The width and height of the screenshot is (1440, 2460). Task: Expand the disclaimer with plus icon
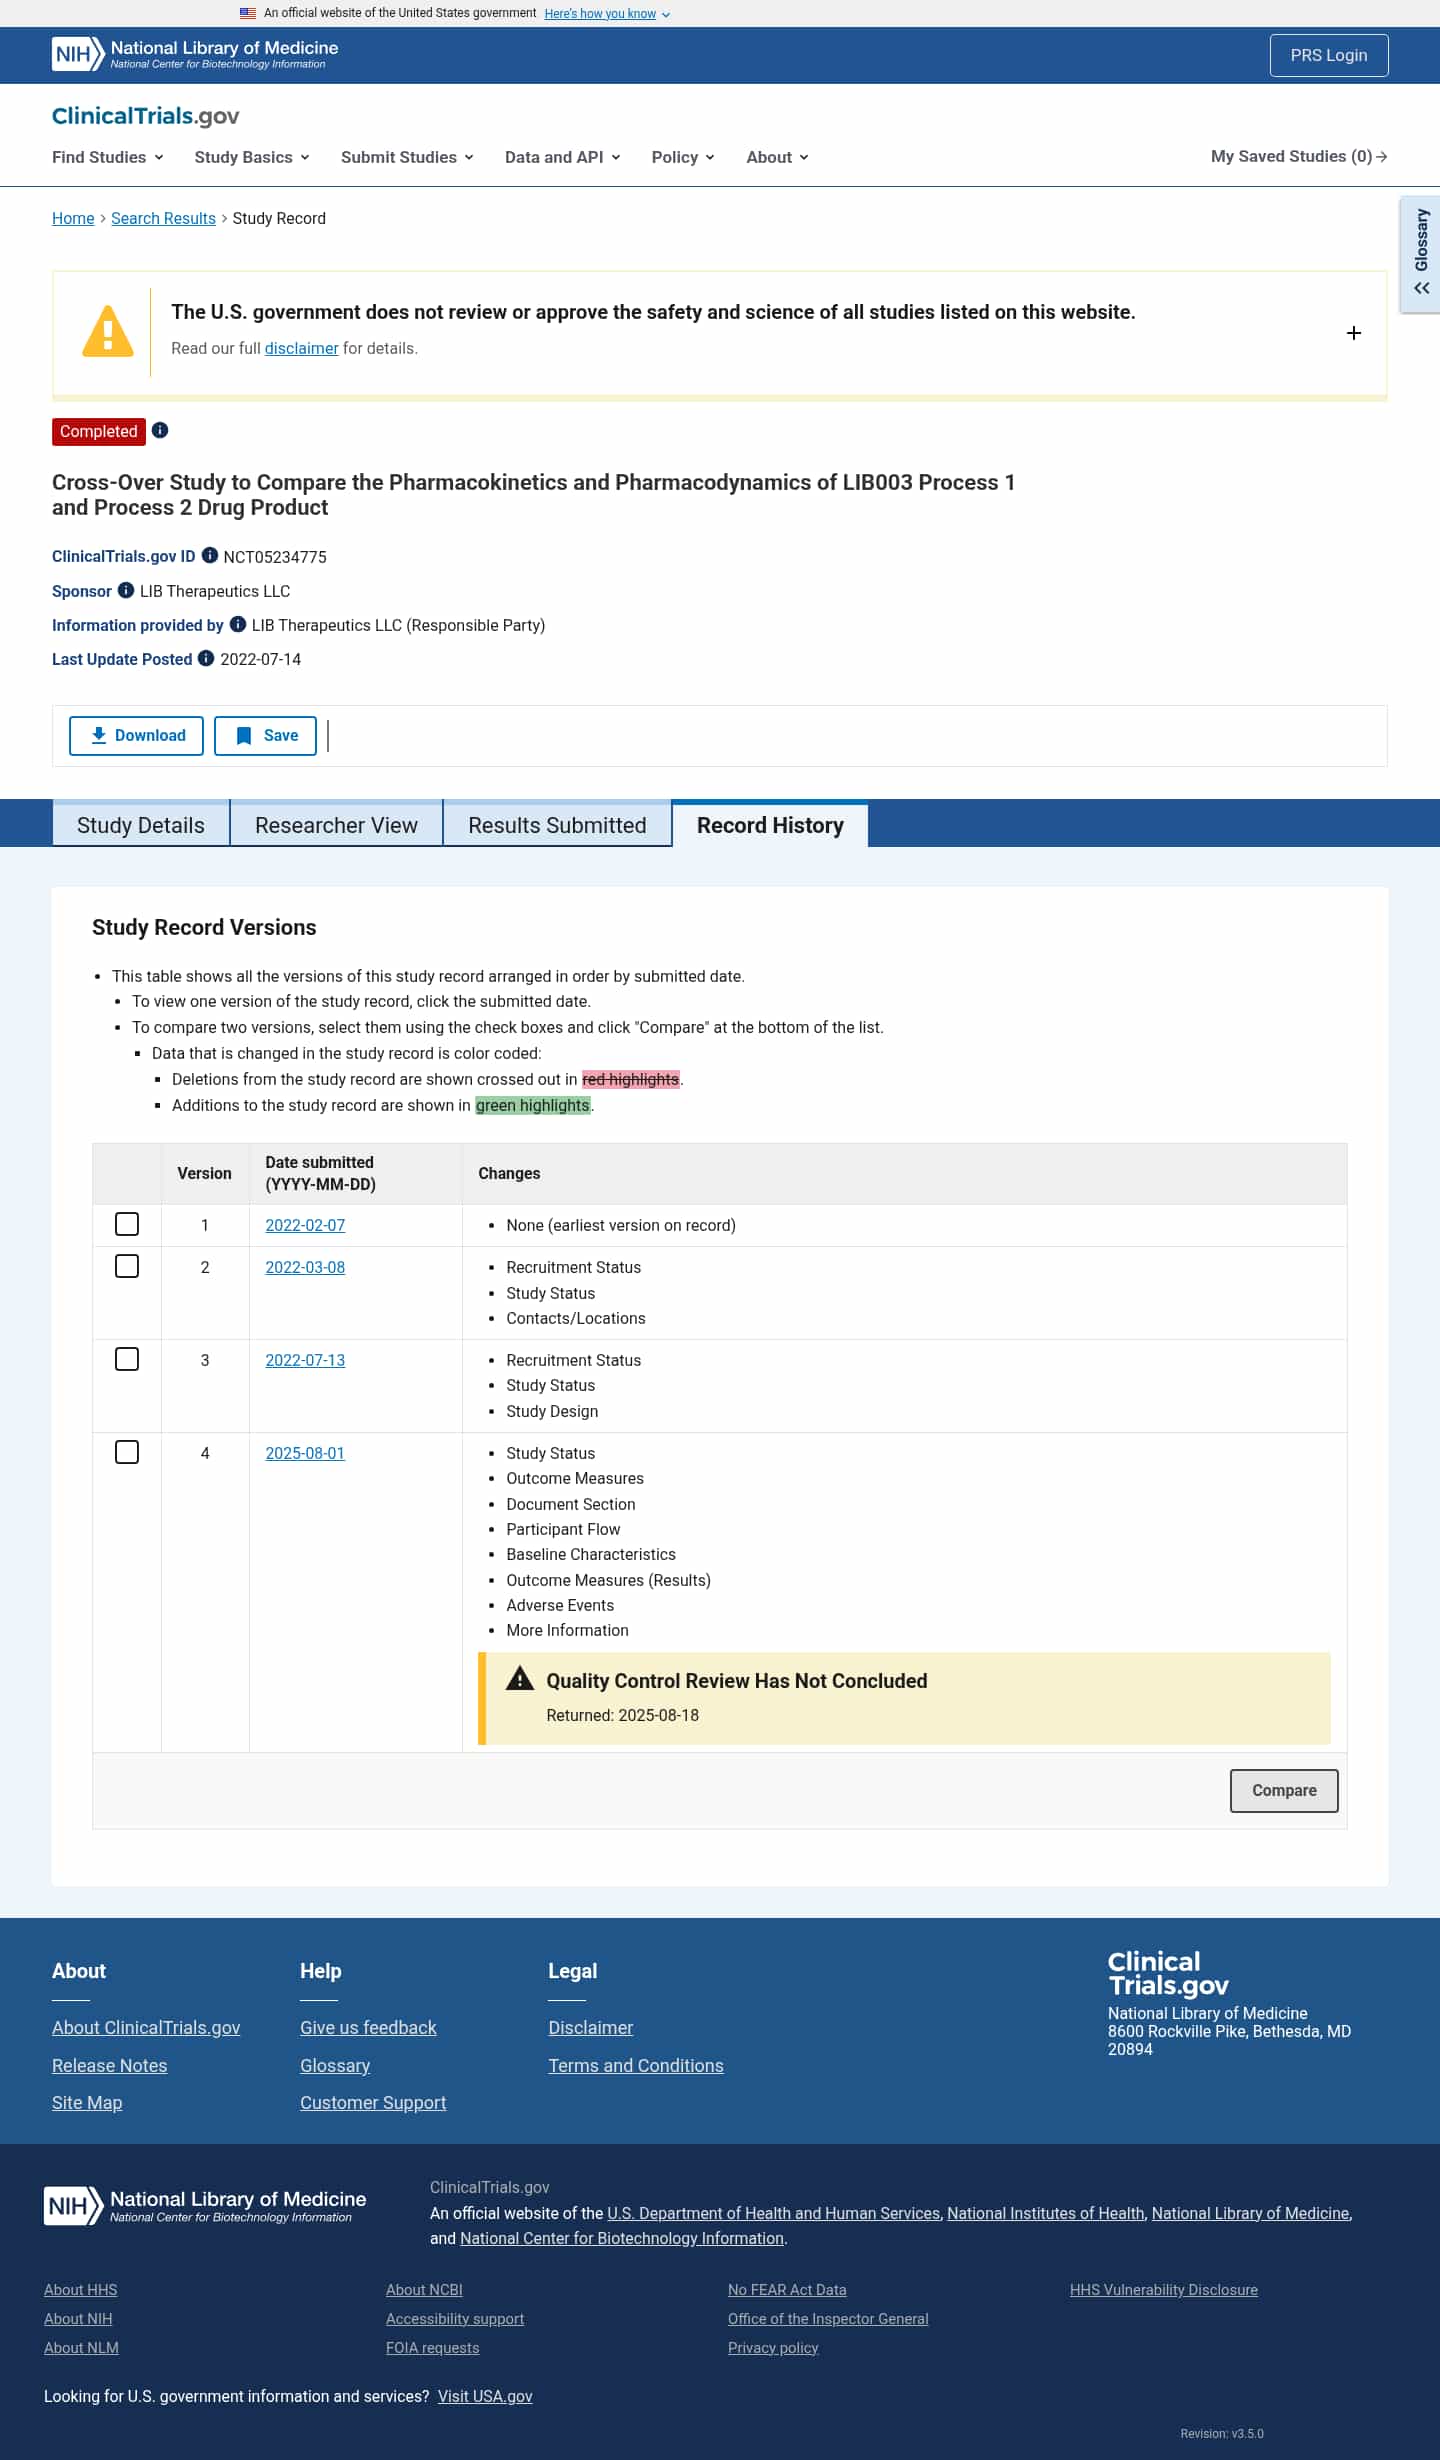tap(1354, 333)
